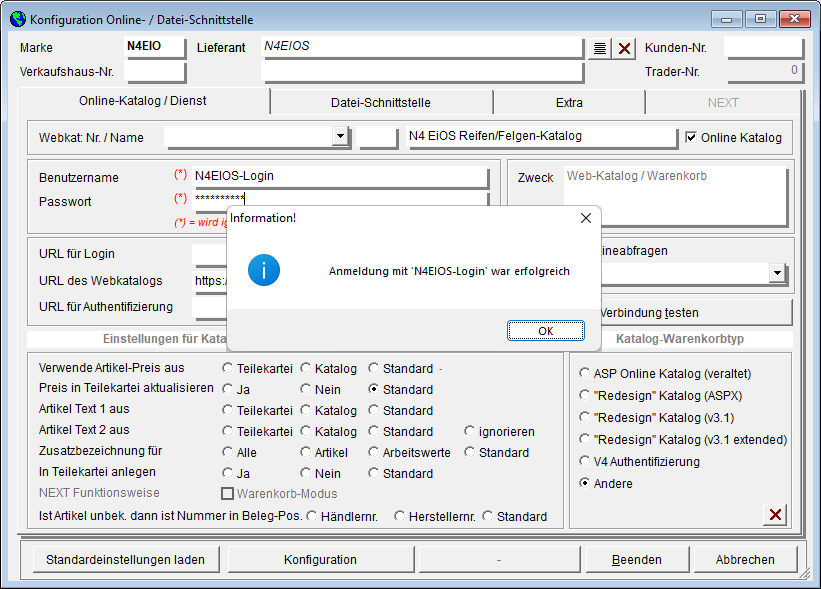Click the Abbrechen button

point(745,560)
